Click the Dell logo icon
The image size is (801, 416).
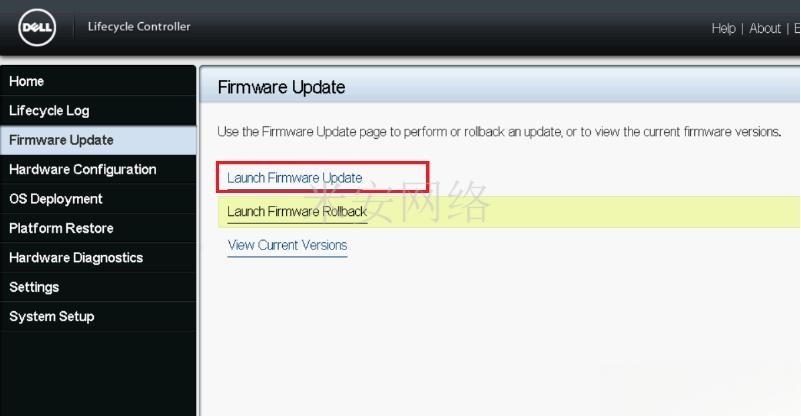coord(37,28)
